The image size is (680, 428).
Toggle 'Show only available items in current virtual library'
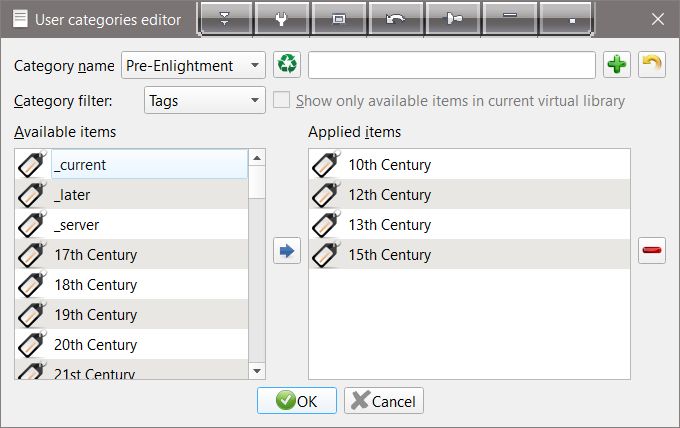(282, 101)
